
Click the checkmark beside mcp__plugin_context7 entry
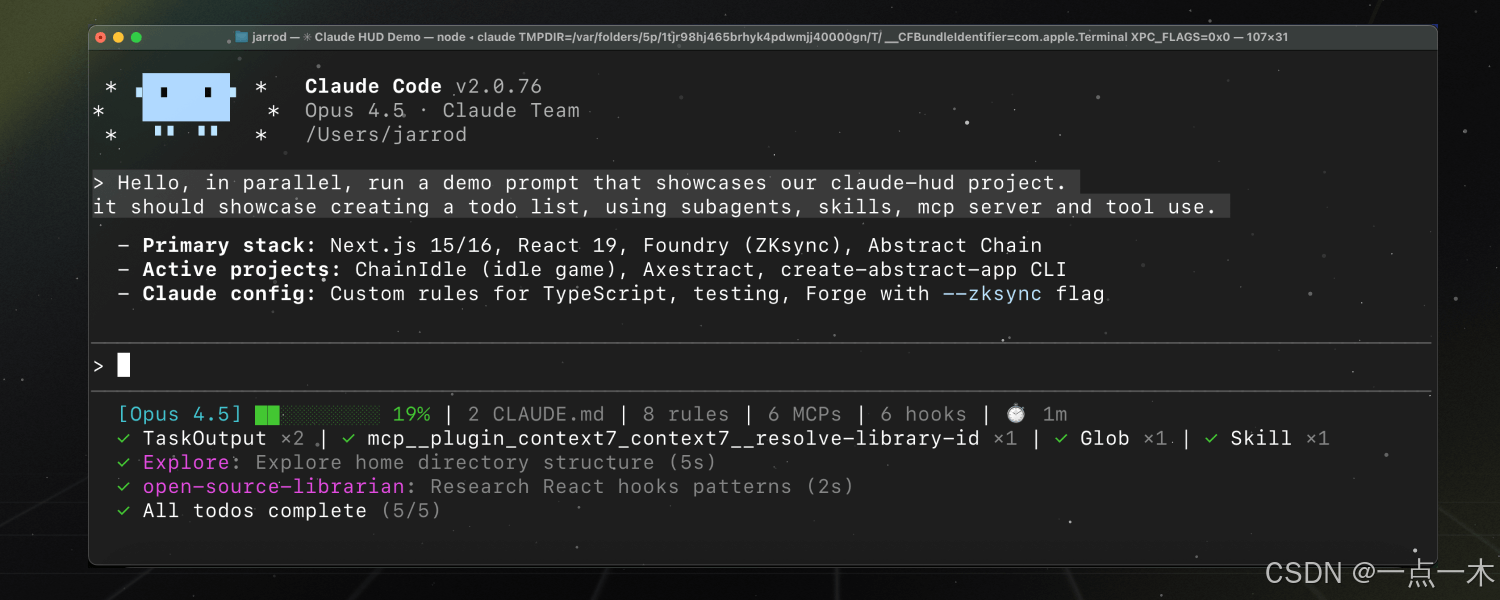tap(348, 438)
